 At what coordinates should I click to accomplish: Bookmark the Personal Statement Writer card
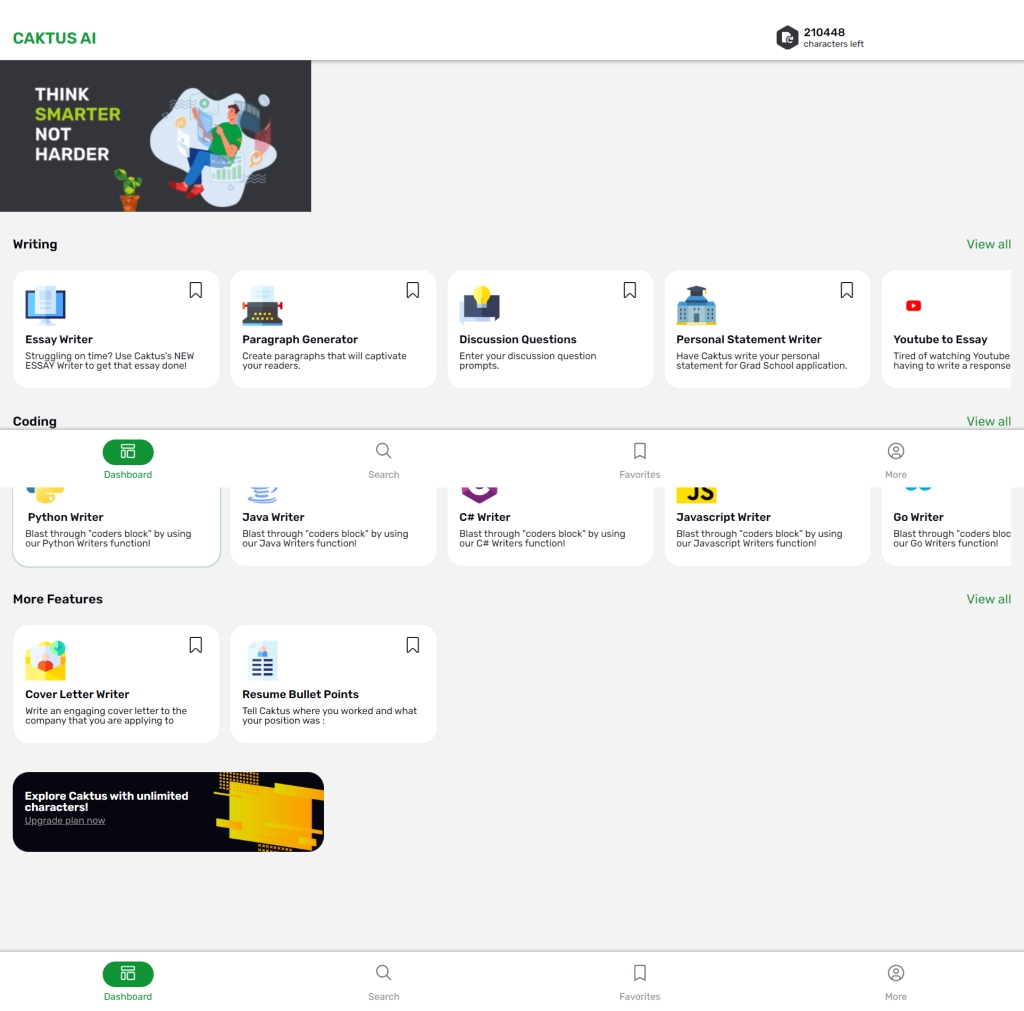pyautogui.click(x=846, y=290)
